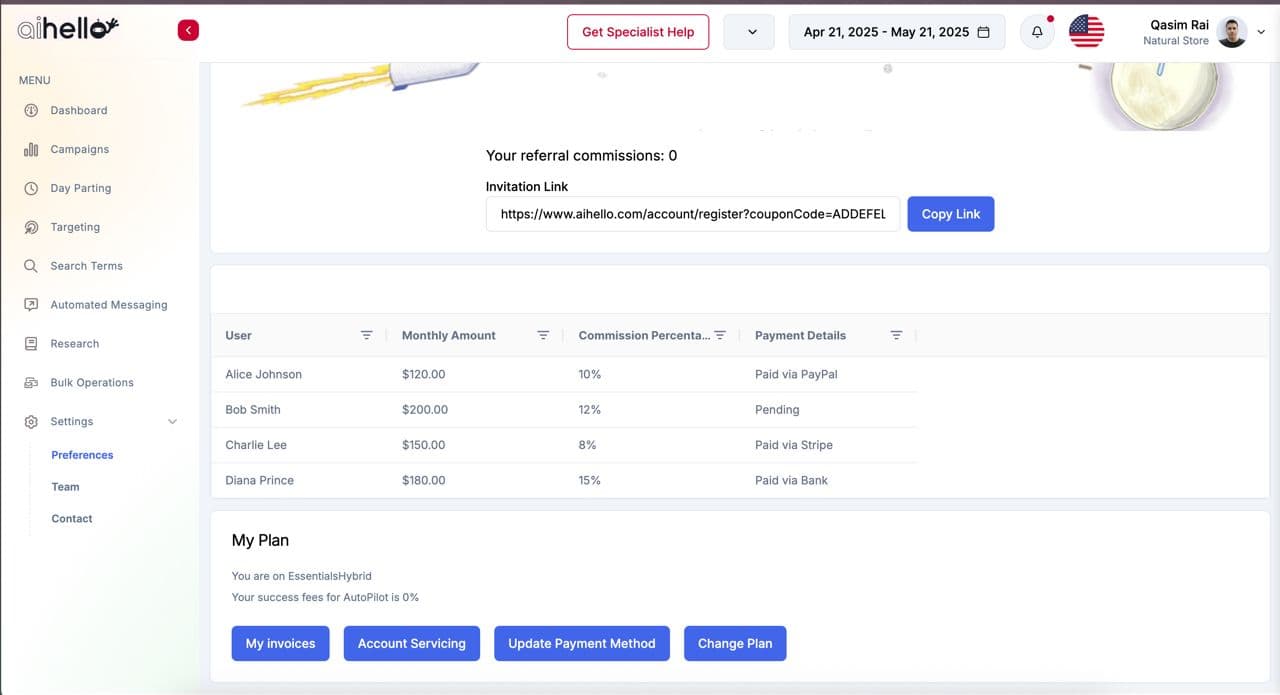Expand the Settings menu chevron
1280x695 pixels.
(172, 422)
